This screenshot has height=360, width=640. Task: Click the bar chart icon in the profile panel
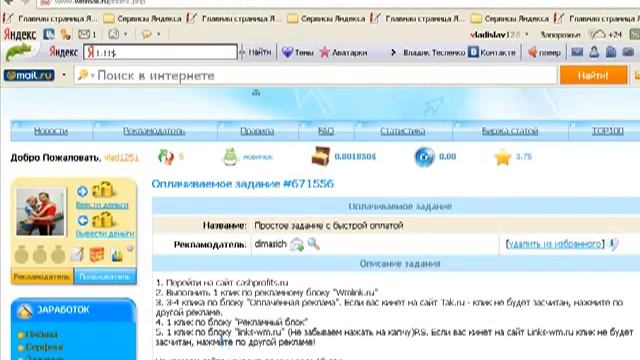pos(117,256)
